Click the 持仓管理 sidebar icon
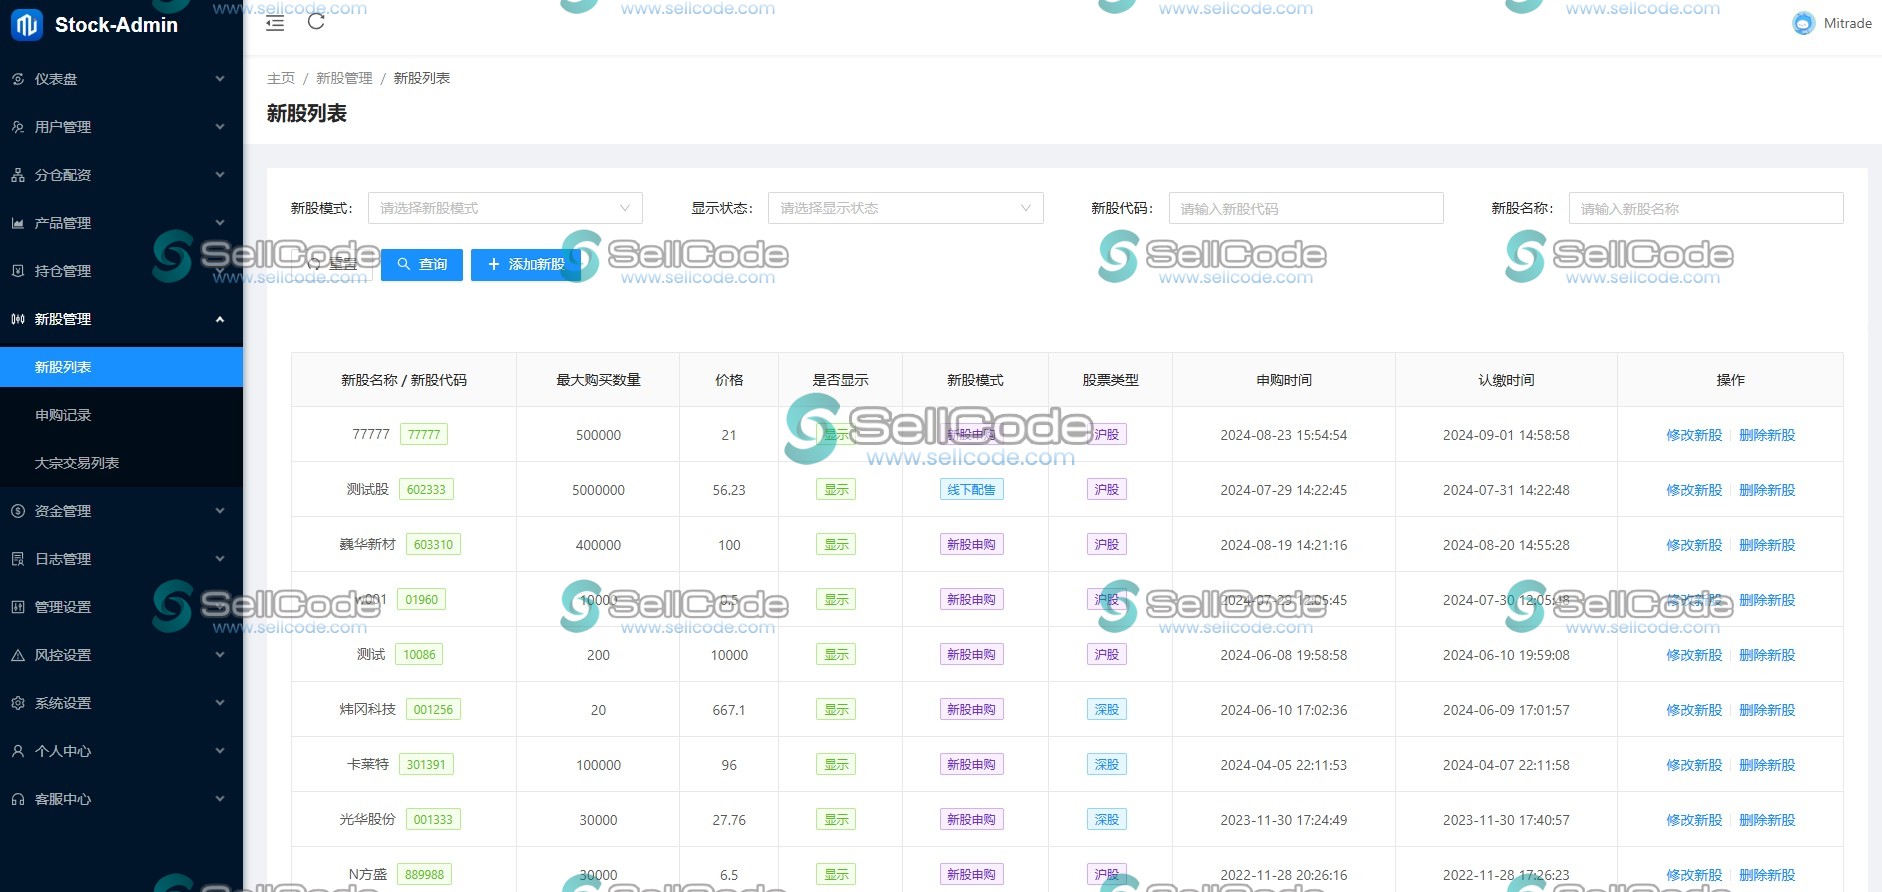 point(18,271)
